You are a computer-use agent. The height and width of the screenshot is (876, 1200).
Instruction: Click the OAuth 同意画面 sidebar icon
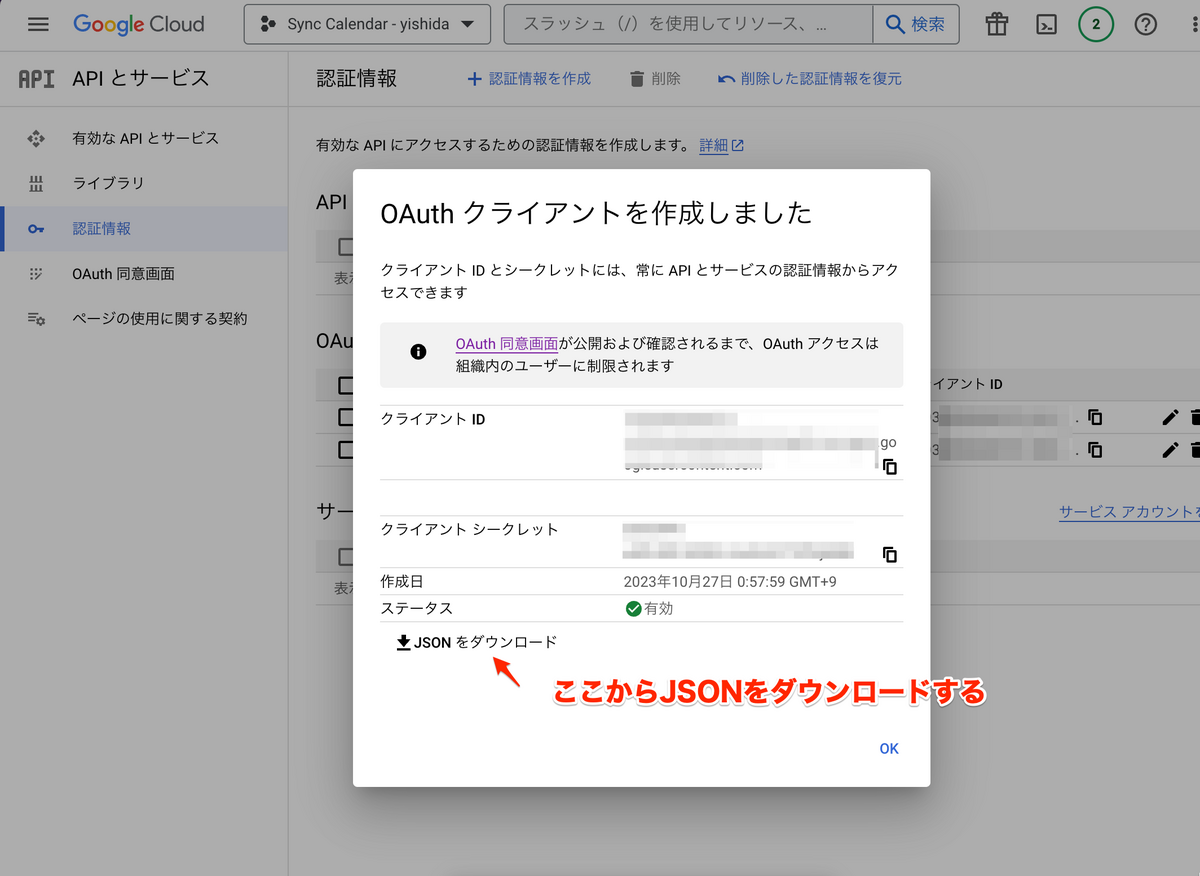pos(36,274)
